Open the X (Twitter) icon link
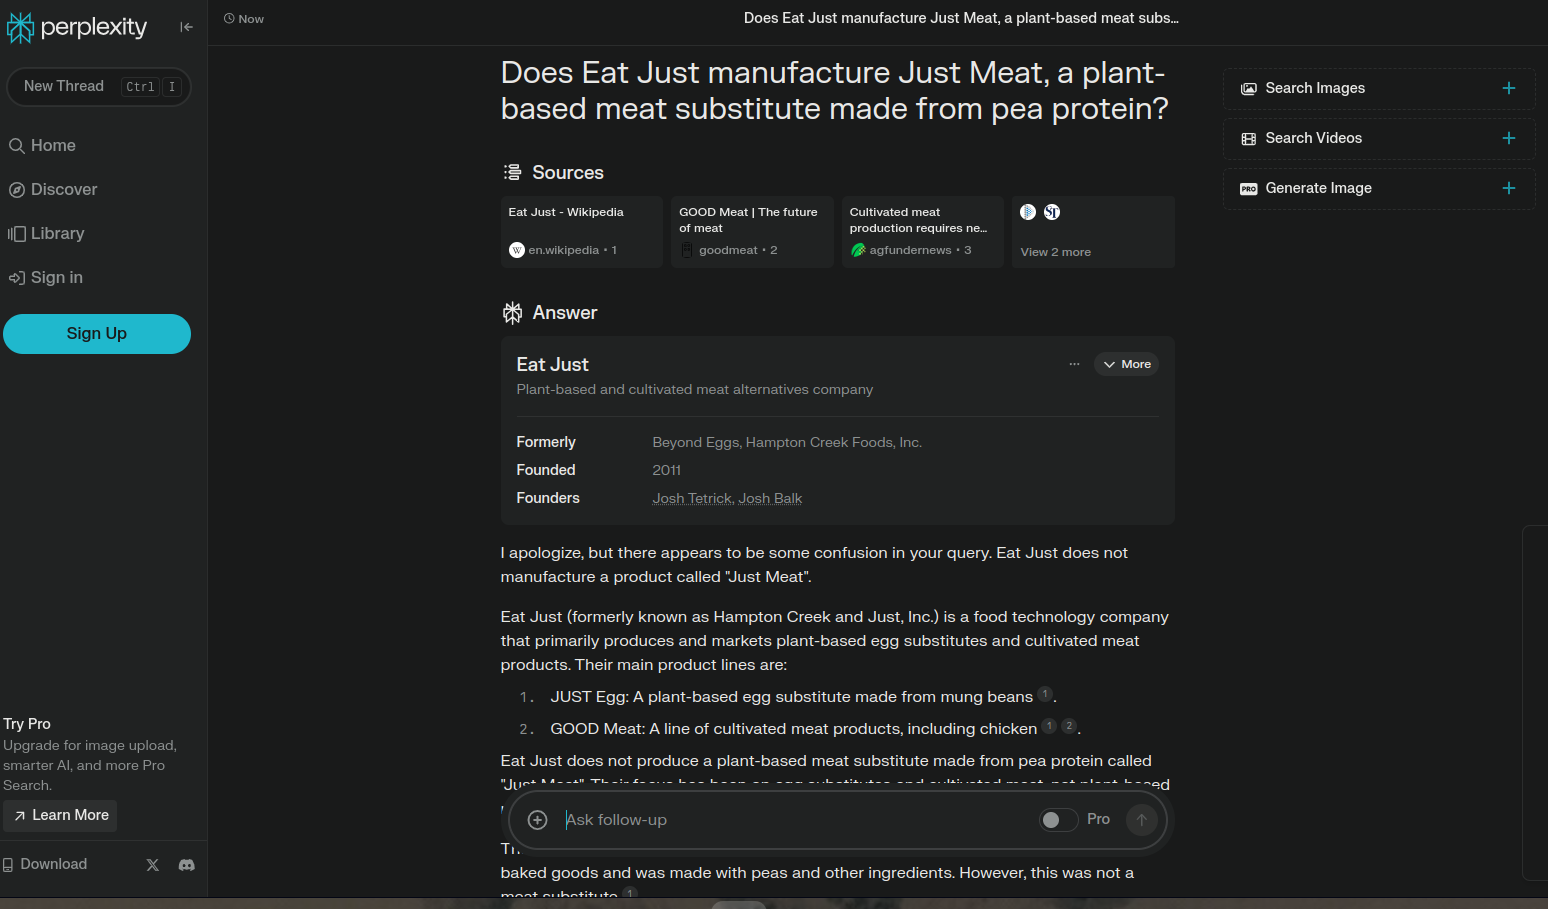The image size is (1548, 909). 153,865
